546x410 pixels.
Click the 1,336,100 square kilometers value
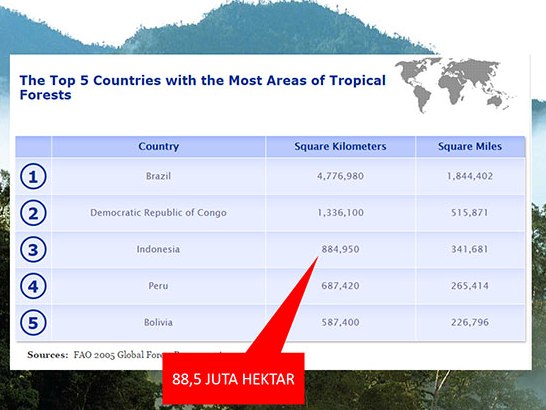pyautogui.click(x=340, y=212)
